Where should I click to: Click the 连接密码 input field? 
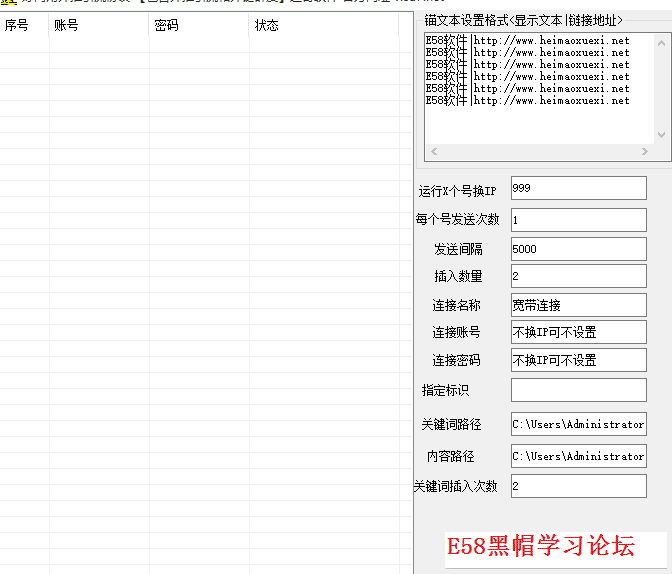coord(577,361)
